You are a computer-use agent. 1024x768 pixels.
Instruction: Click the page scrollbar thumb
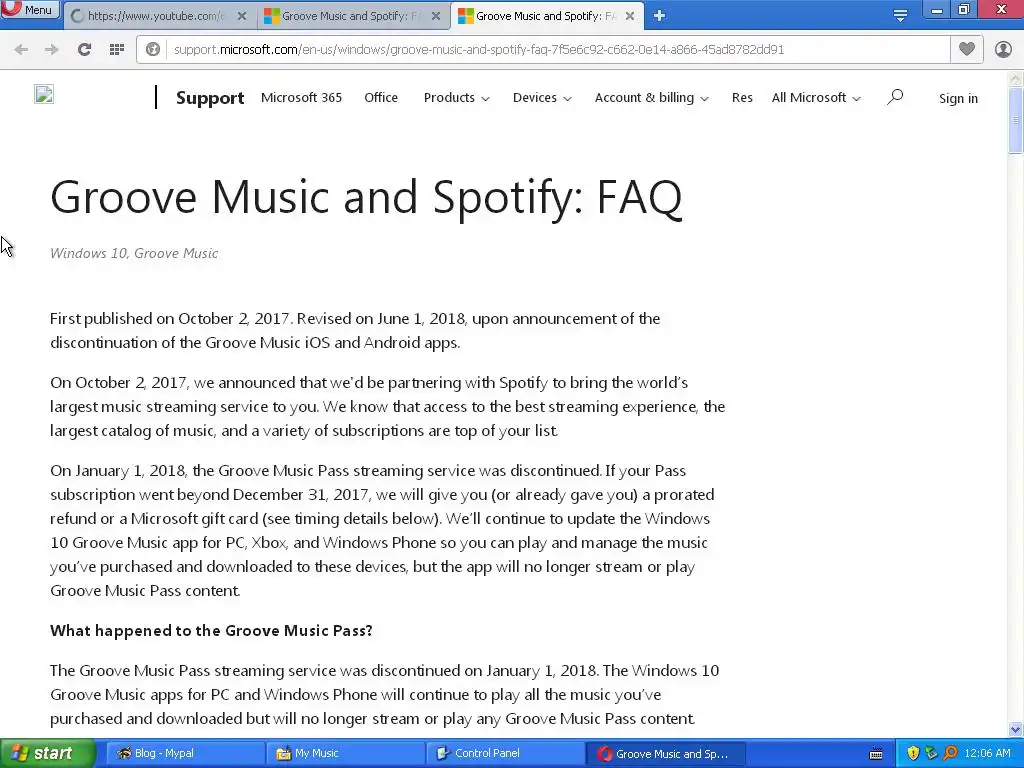tap(1015, 120)
